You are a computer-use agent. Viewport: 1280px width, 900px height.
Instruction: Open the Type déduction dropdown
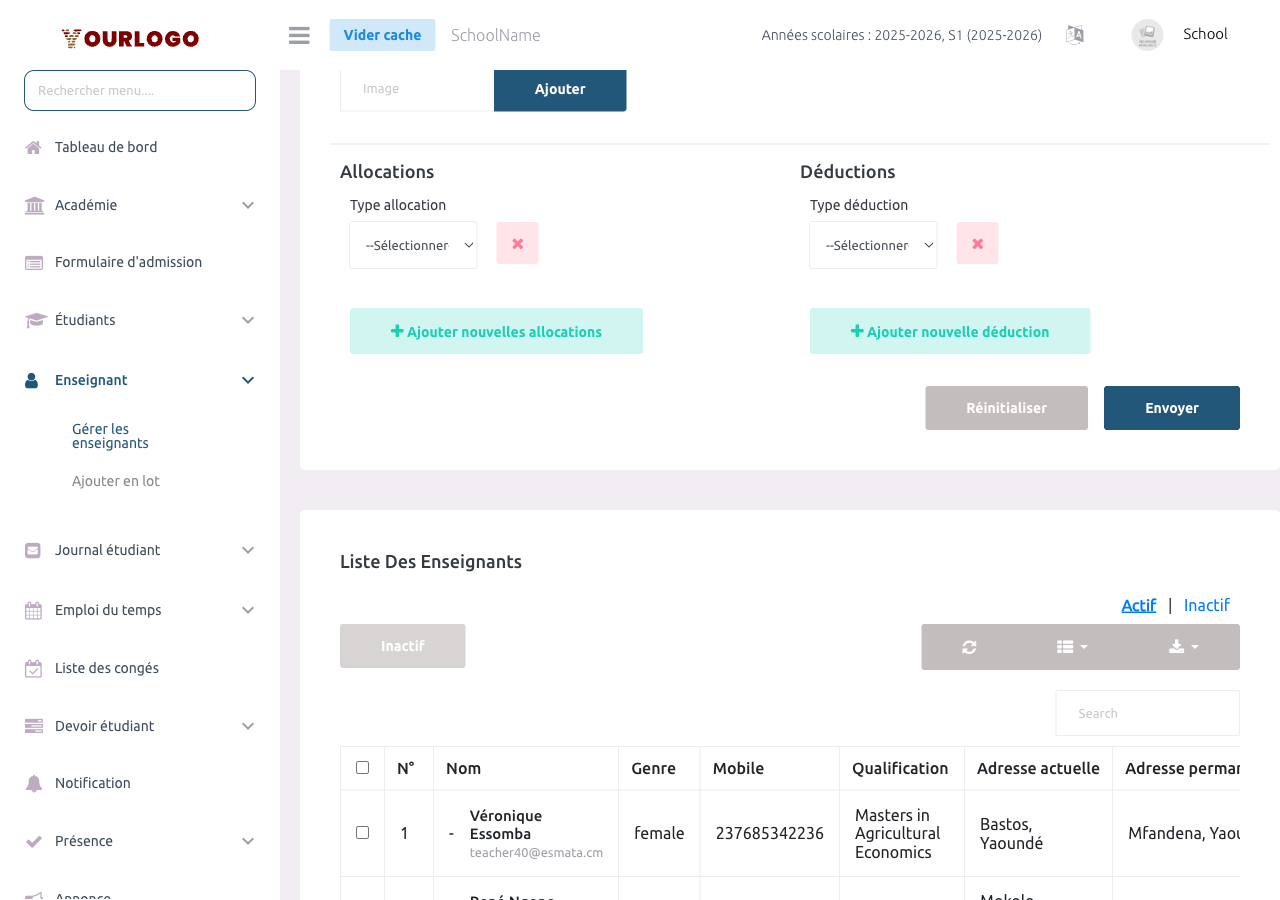pos(873,245)
